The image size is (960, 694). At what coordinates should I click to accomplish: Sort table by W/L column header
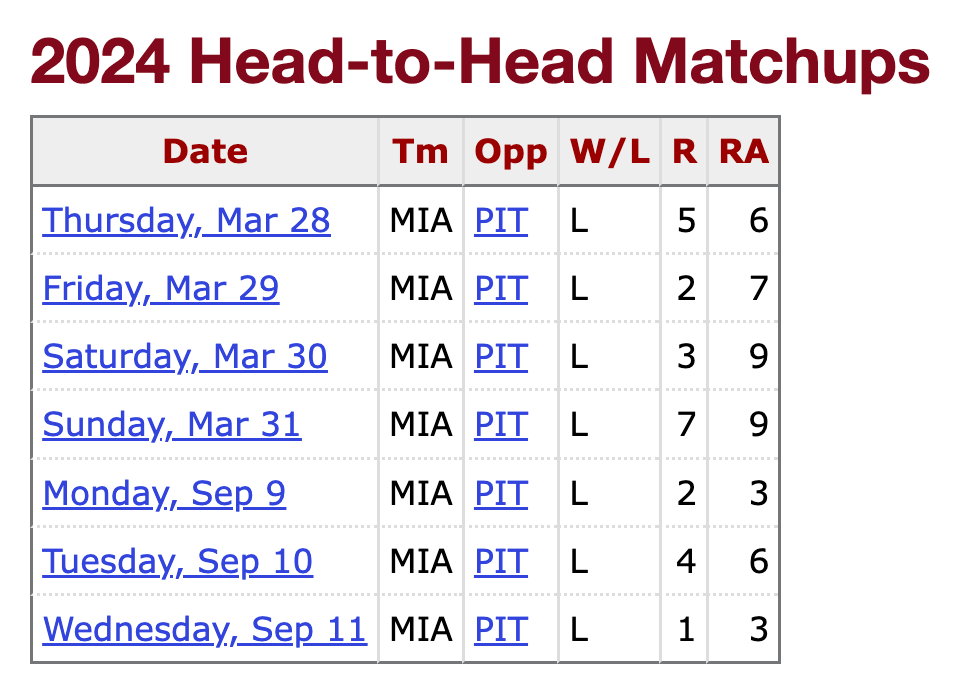[609, 151]
